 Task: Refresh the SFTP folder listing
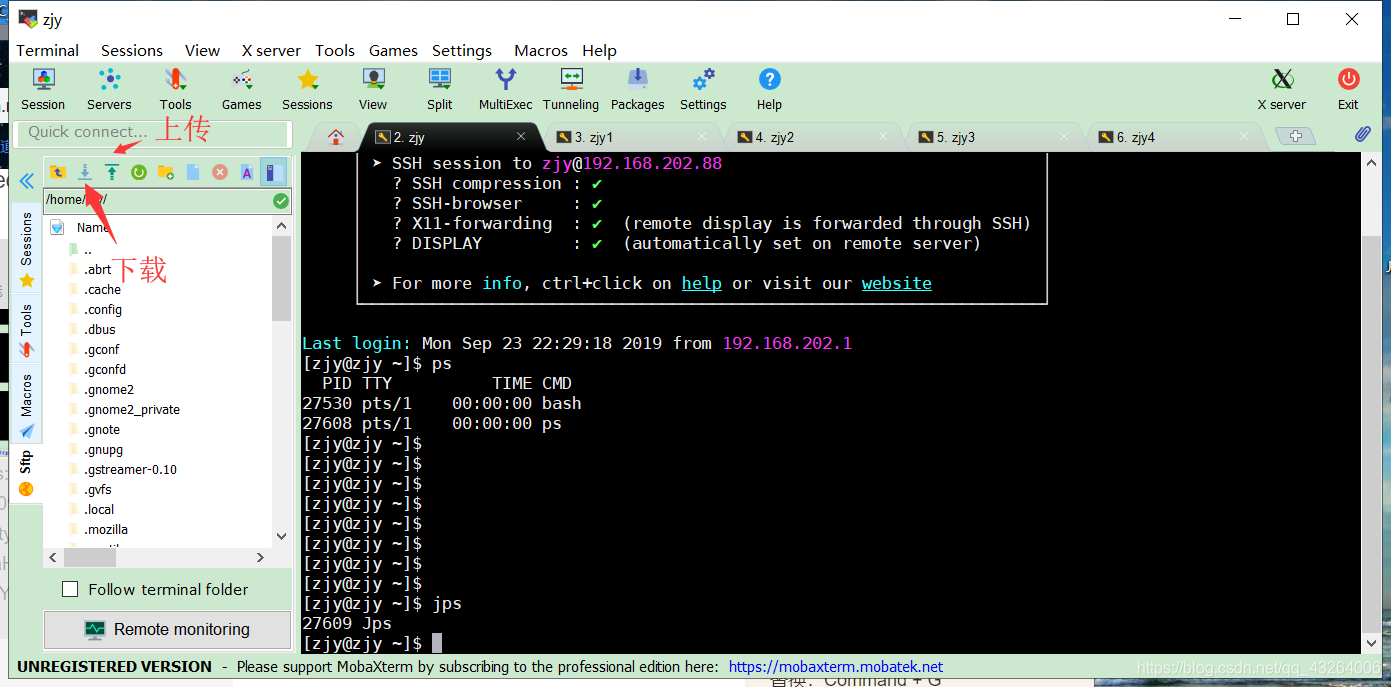[139, 172]
